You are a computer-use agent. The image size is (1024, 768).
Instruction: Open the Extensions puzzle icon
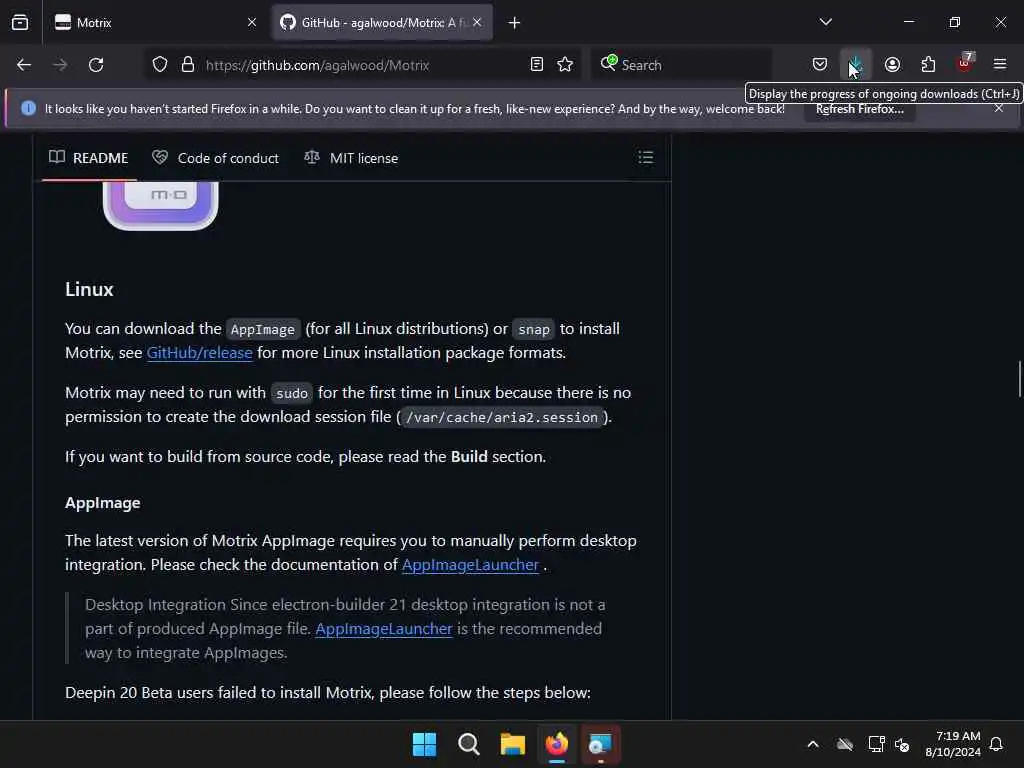coord(929,65)
